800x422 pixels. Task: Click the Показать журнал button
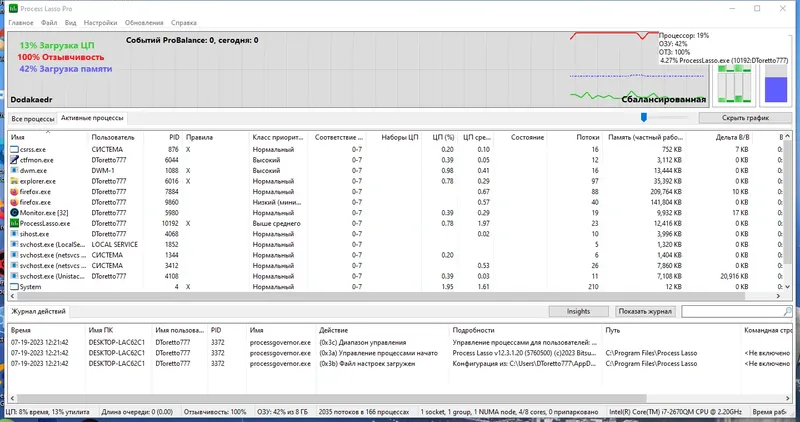coord(645,311)
